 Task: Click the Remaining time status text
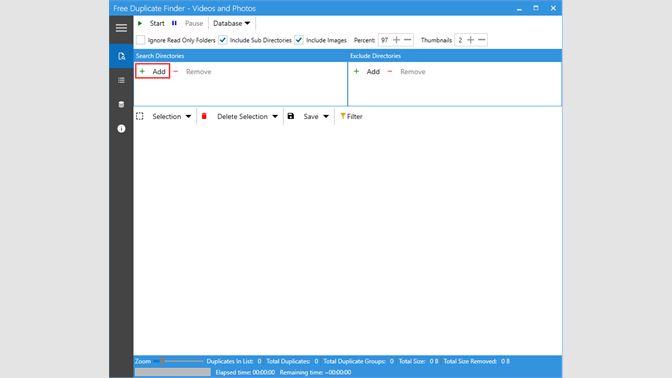tap(315, 372)
